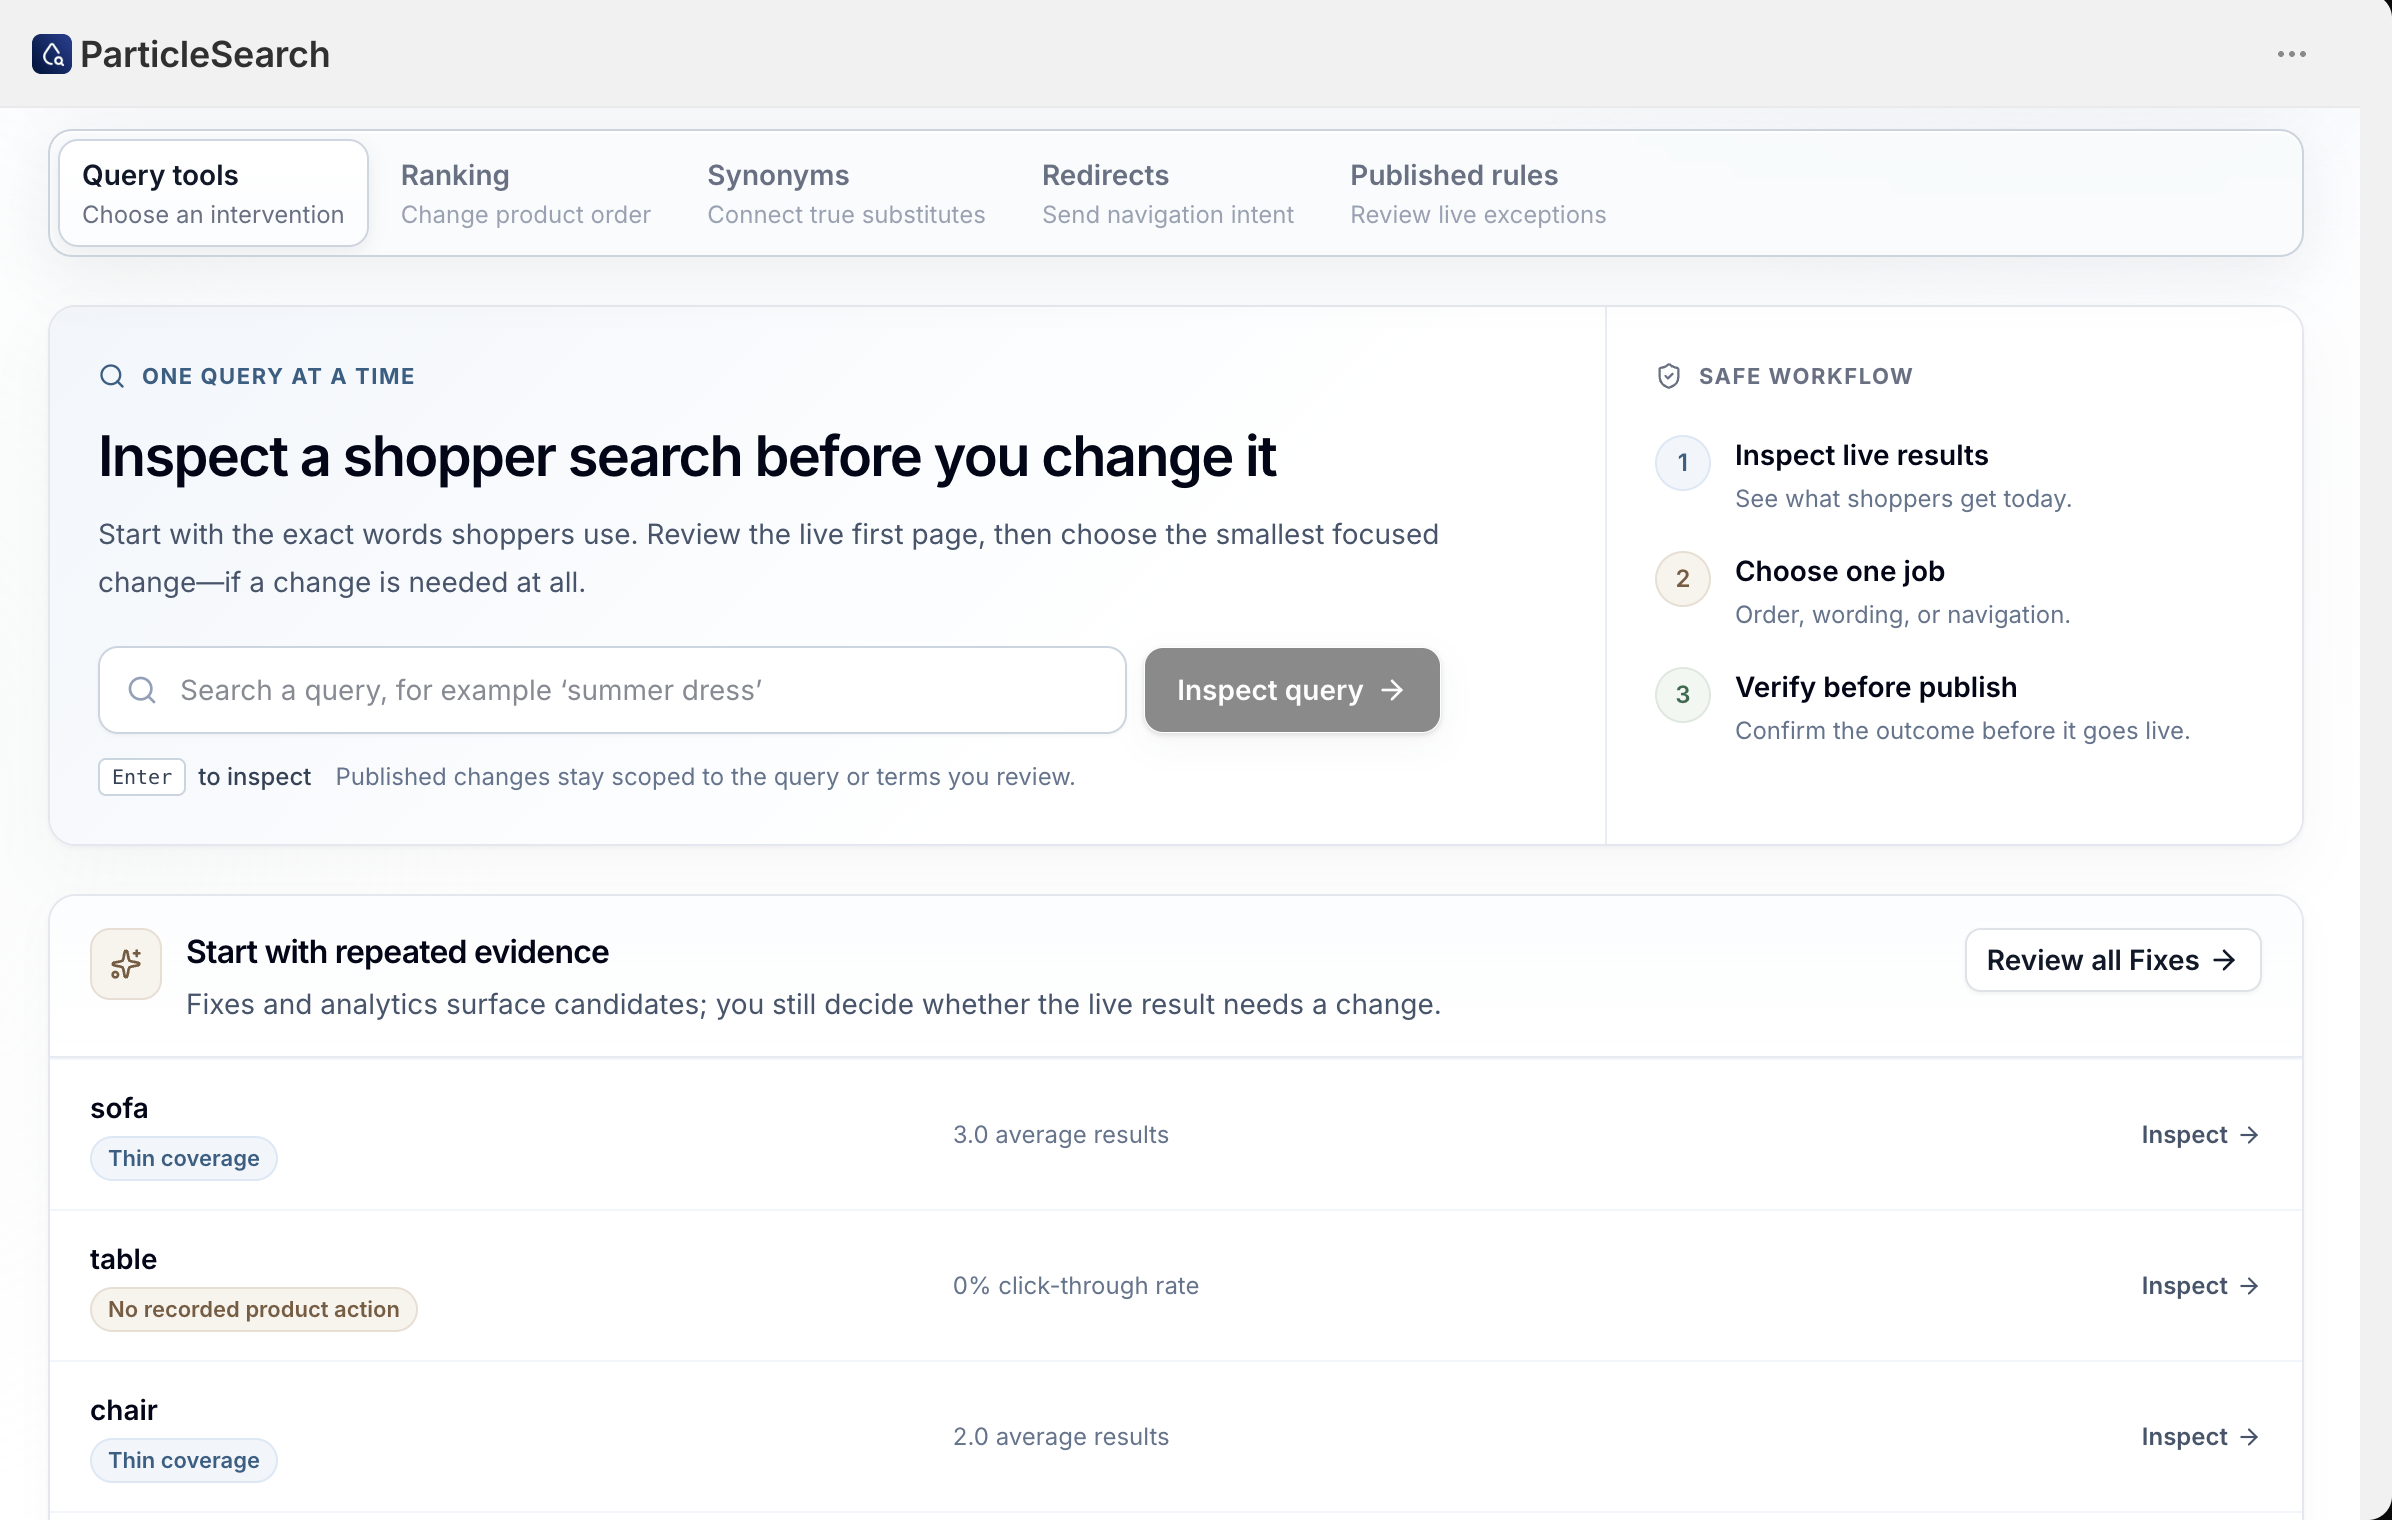2392x1520 pixels.
Task: Click the search icon inside the query field
Action: pos(142,690)
